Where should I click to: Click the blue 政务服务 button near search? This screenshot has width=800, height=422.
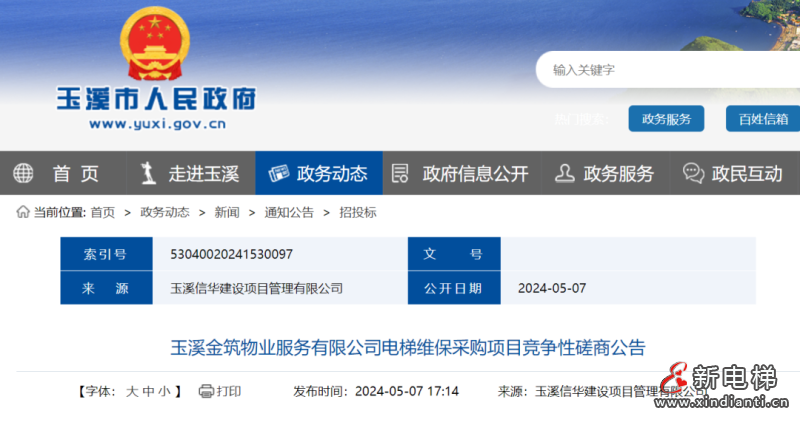(x=666, y=118)
